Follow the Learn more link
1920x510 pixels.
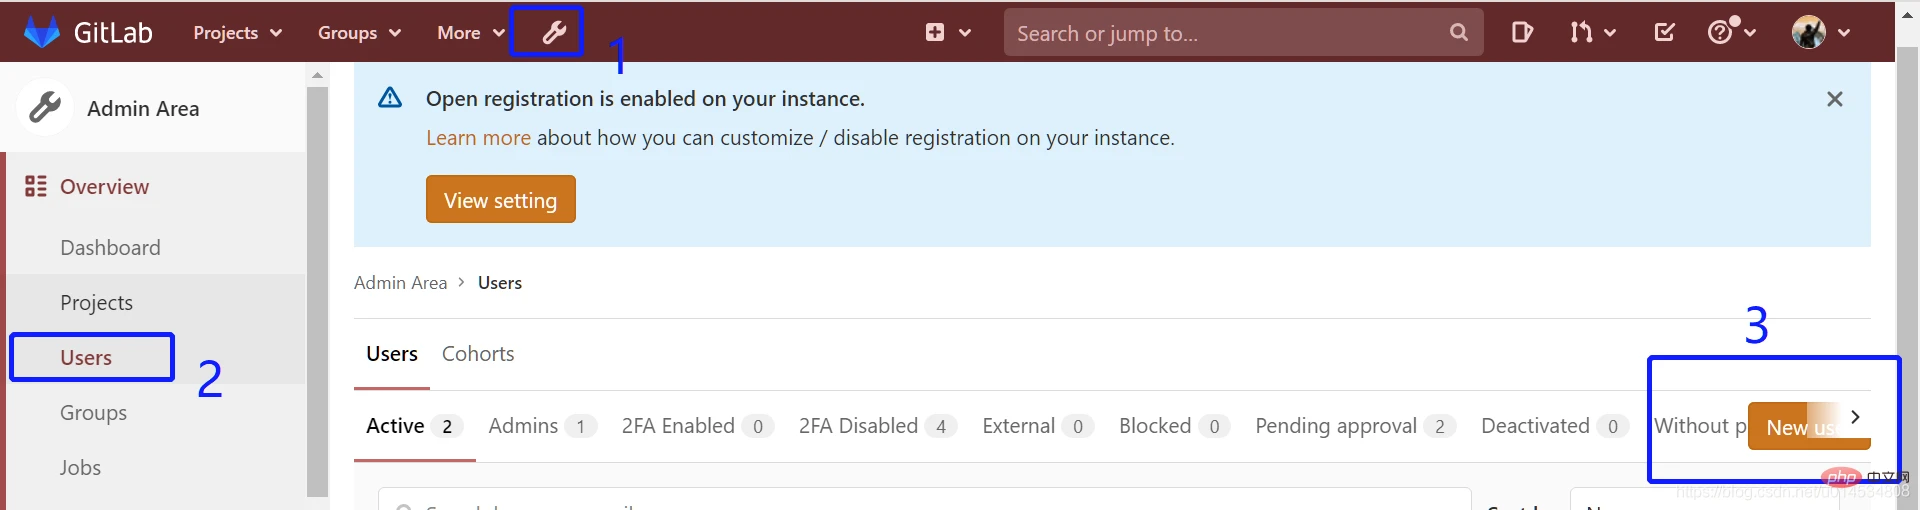(x=478, y=138)
